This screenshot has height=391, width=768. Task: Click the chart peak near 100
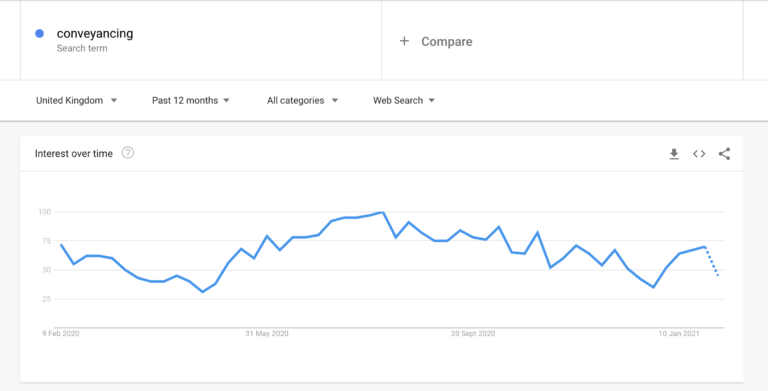coord(382,213)
